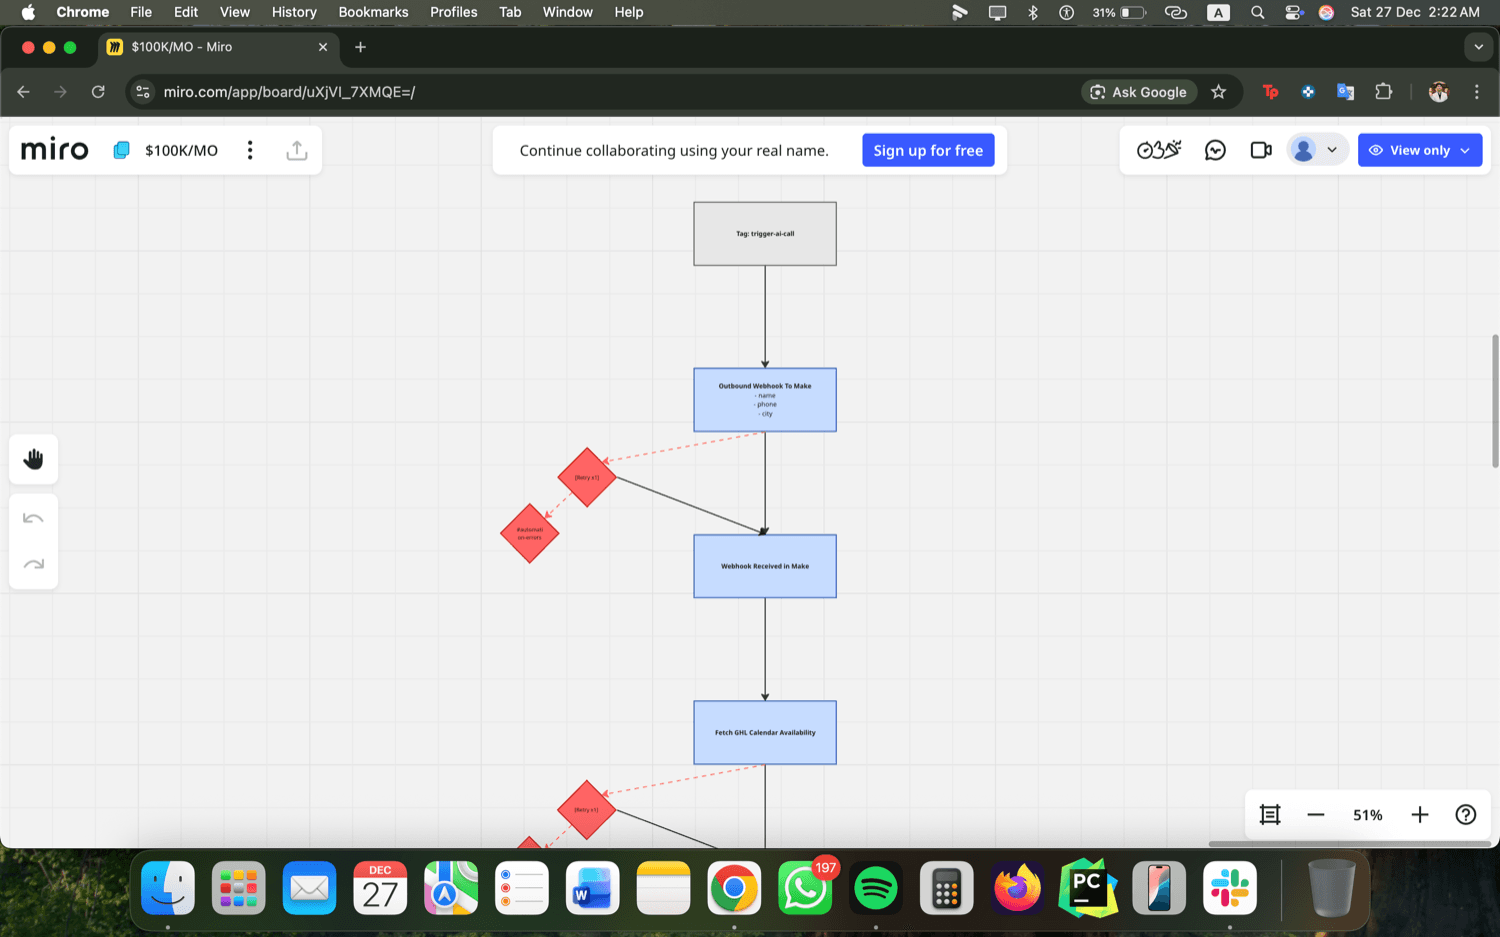
Task: Open a new tab with plus
Action: tap(360, 47)
